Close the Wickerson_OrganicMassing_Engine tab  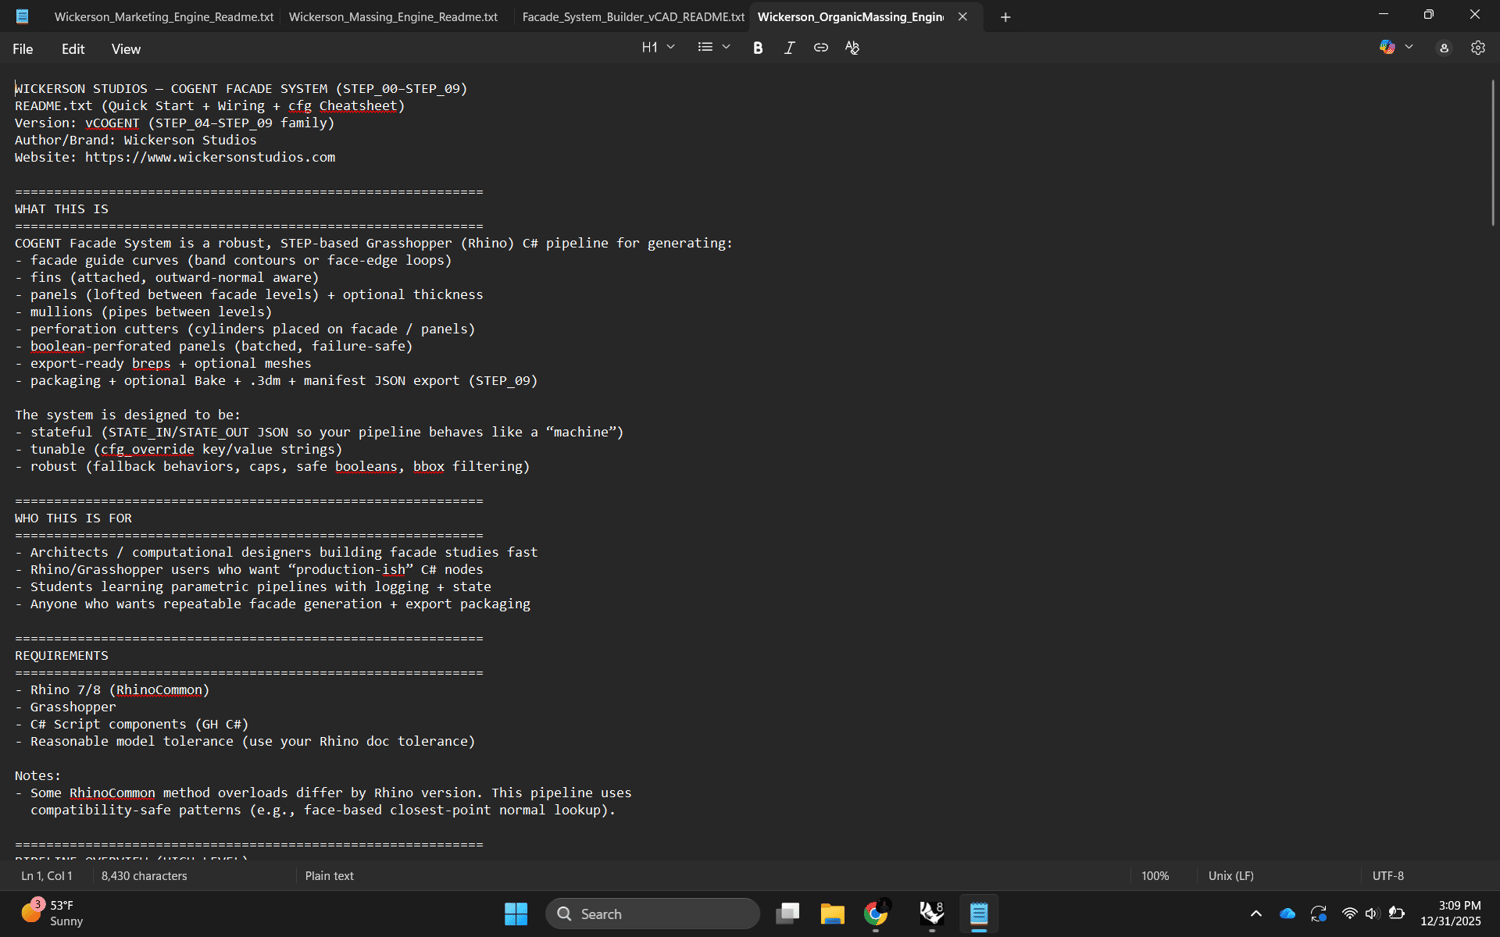[x=963, y=17]
